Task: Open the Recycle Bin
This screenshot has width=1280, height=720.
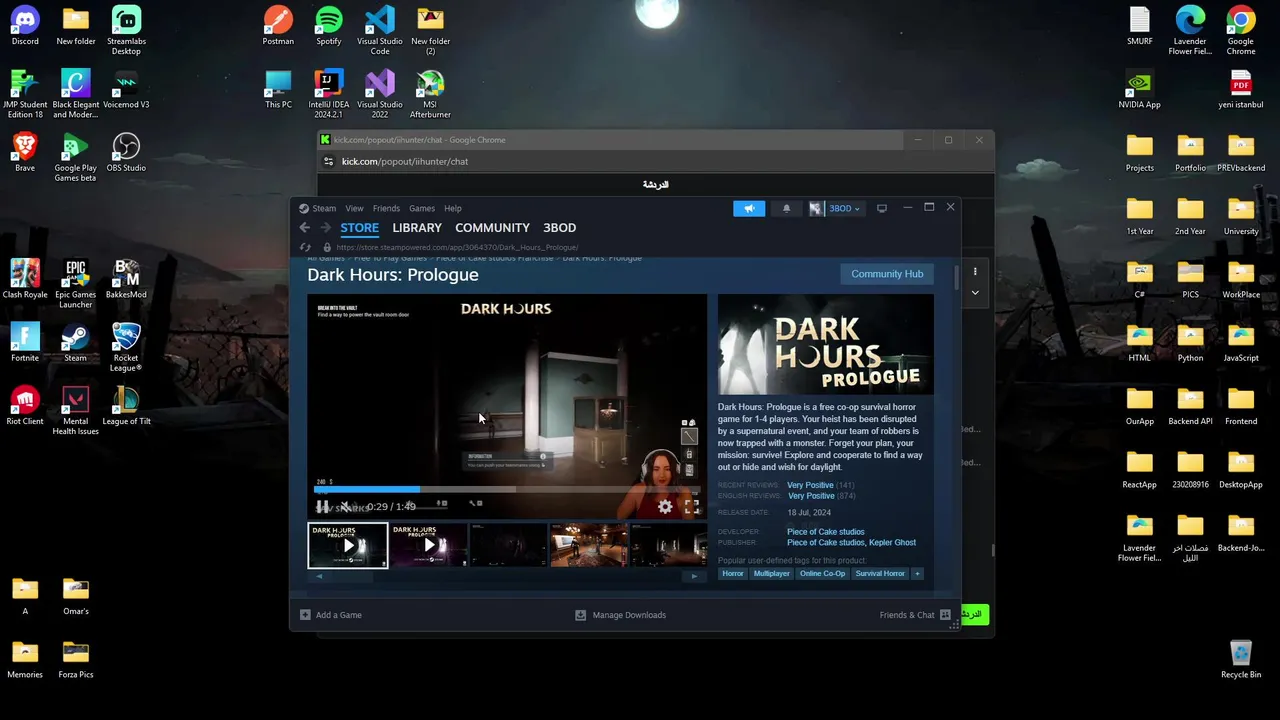Action: point(1241,659)
